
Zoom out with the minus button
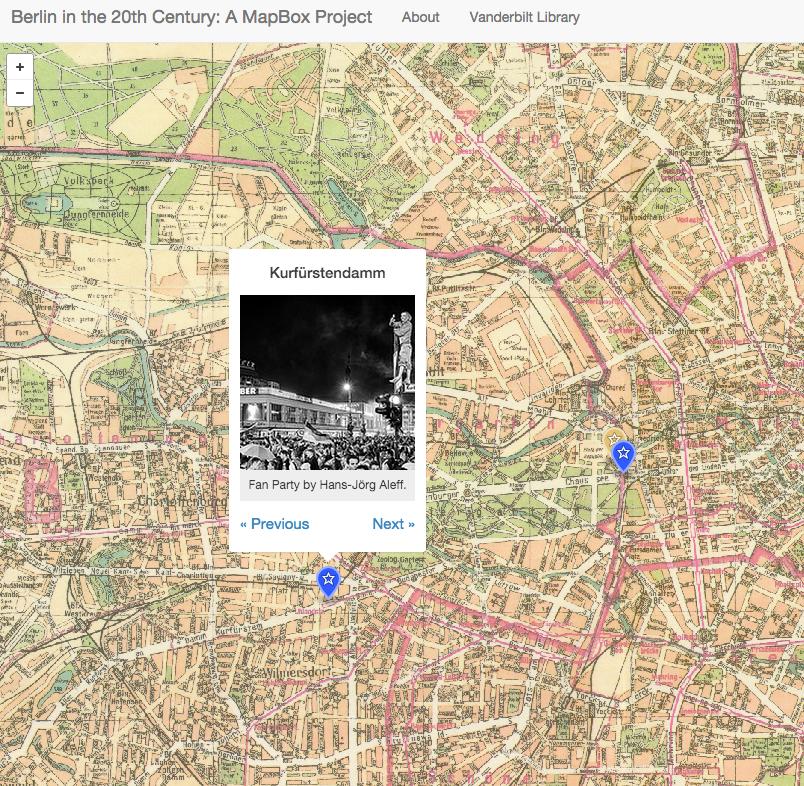[x=20, y=93]
